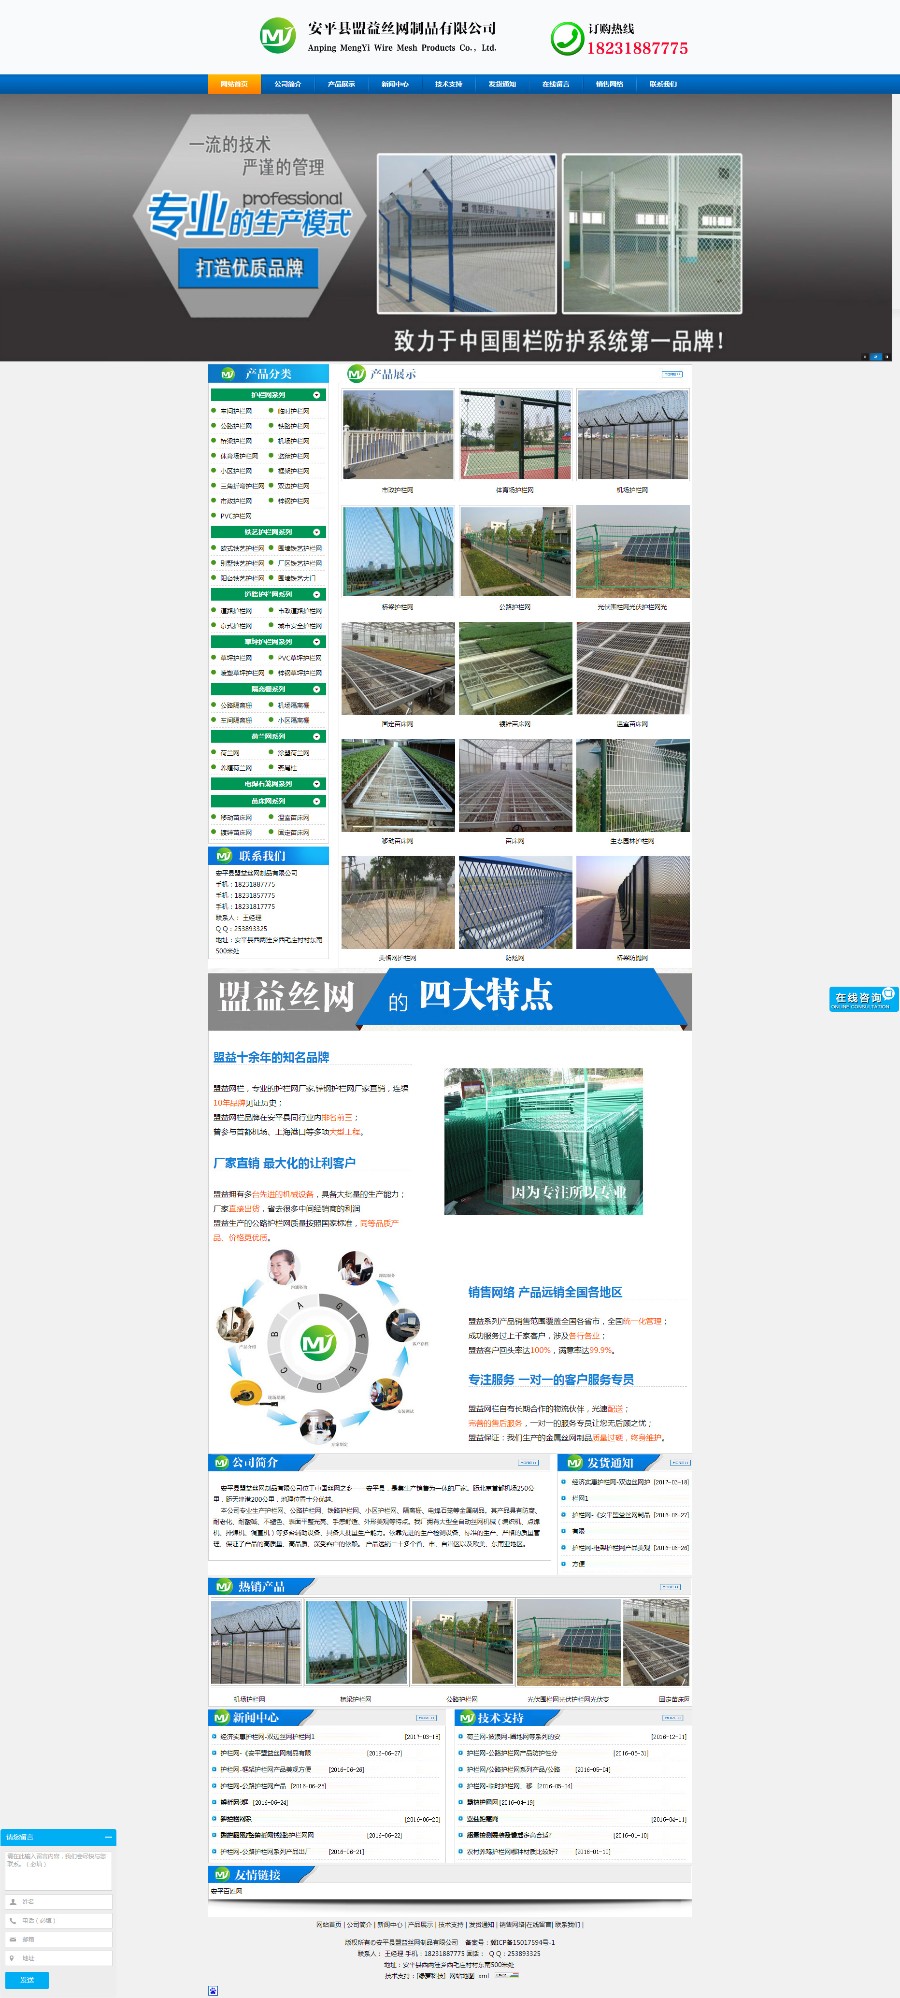Open 技术支持 in the navigation bar
Screen dimensions: 900x1998
coord(449,84)
